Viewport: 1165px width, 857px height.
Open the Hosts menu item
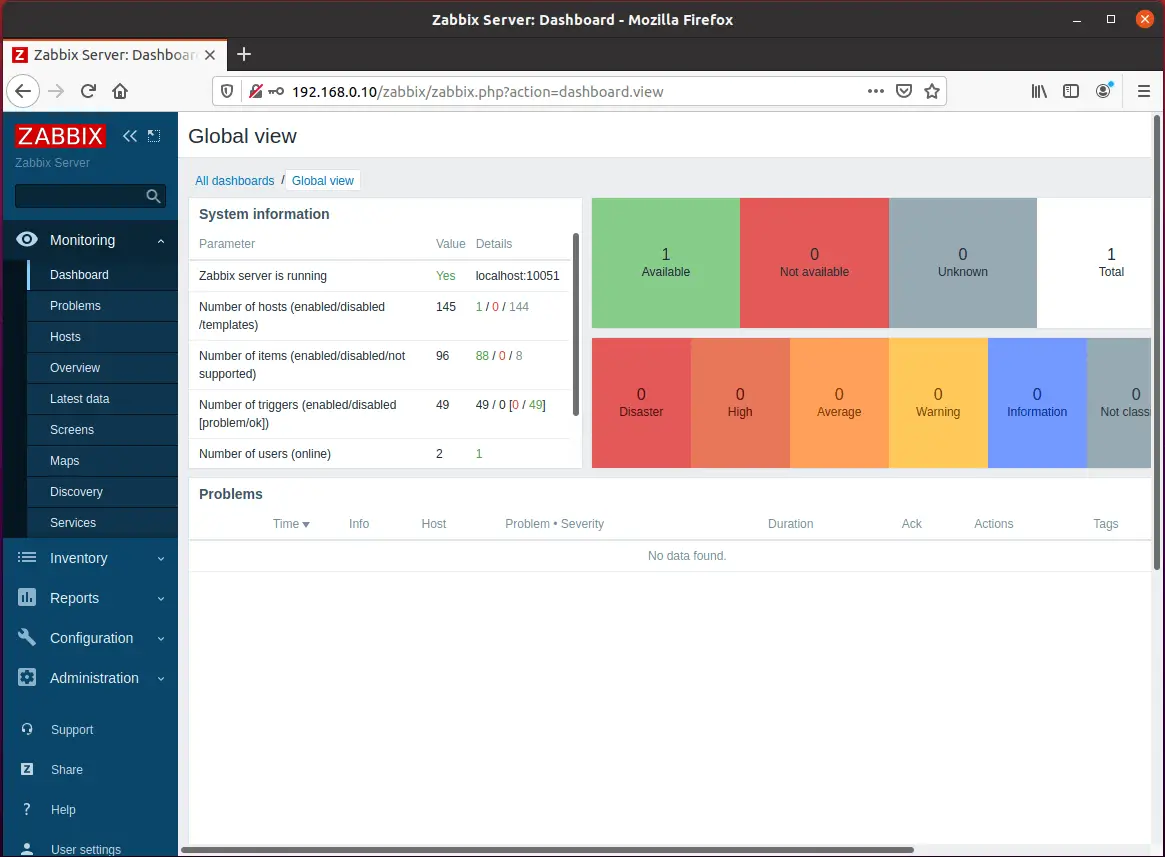tap(103, 337)
